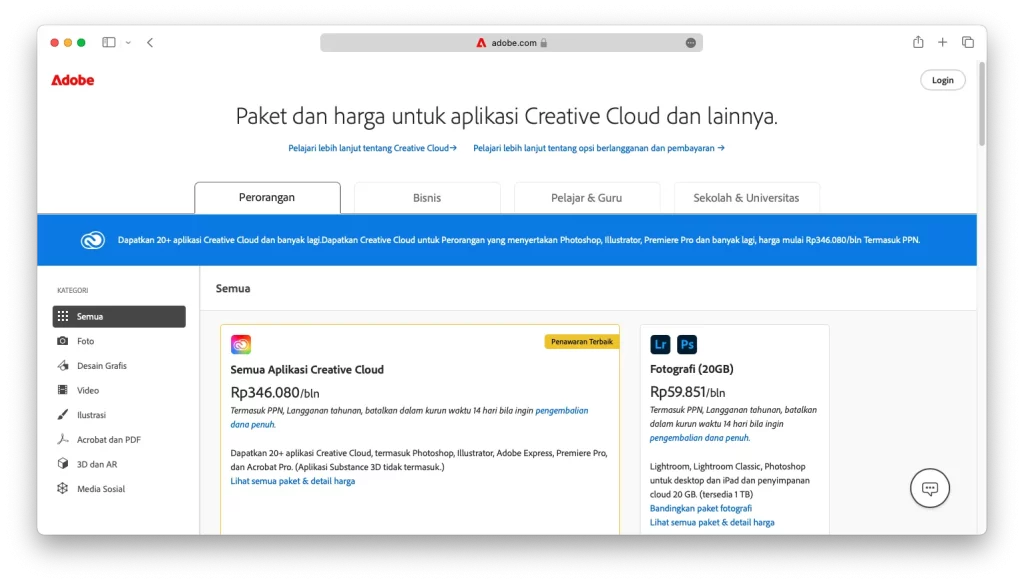The height and width of the screenshot is (584, 1024).
Task: Click the Rp346.080/bln price
Action: pyautogui.click(x=275, y=393)
